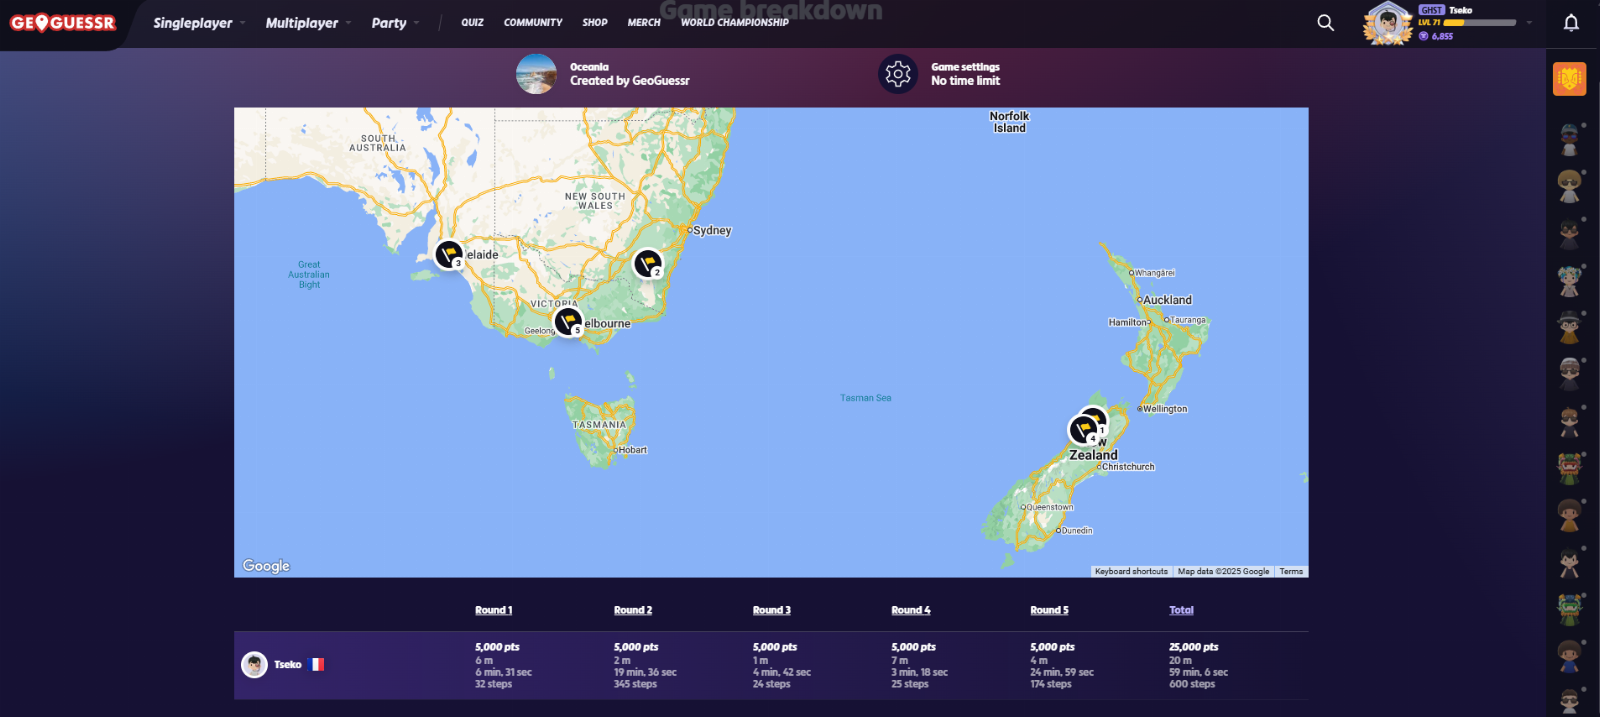Click round 3 flag marker near Adelaide
Viewport: 1600px width, 717px height.
click(x=449, y=254)
